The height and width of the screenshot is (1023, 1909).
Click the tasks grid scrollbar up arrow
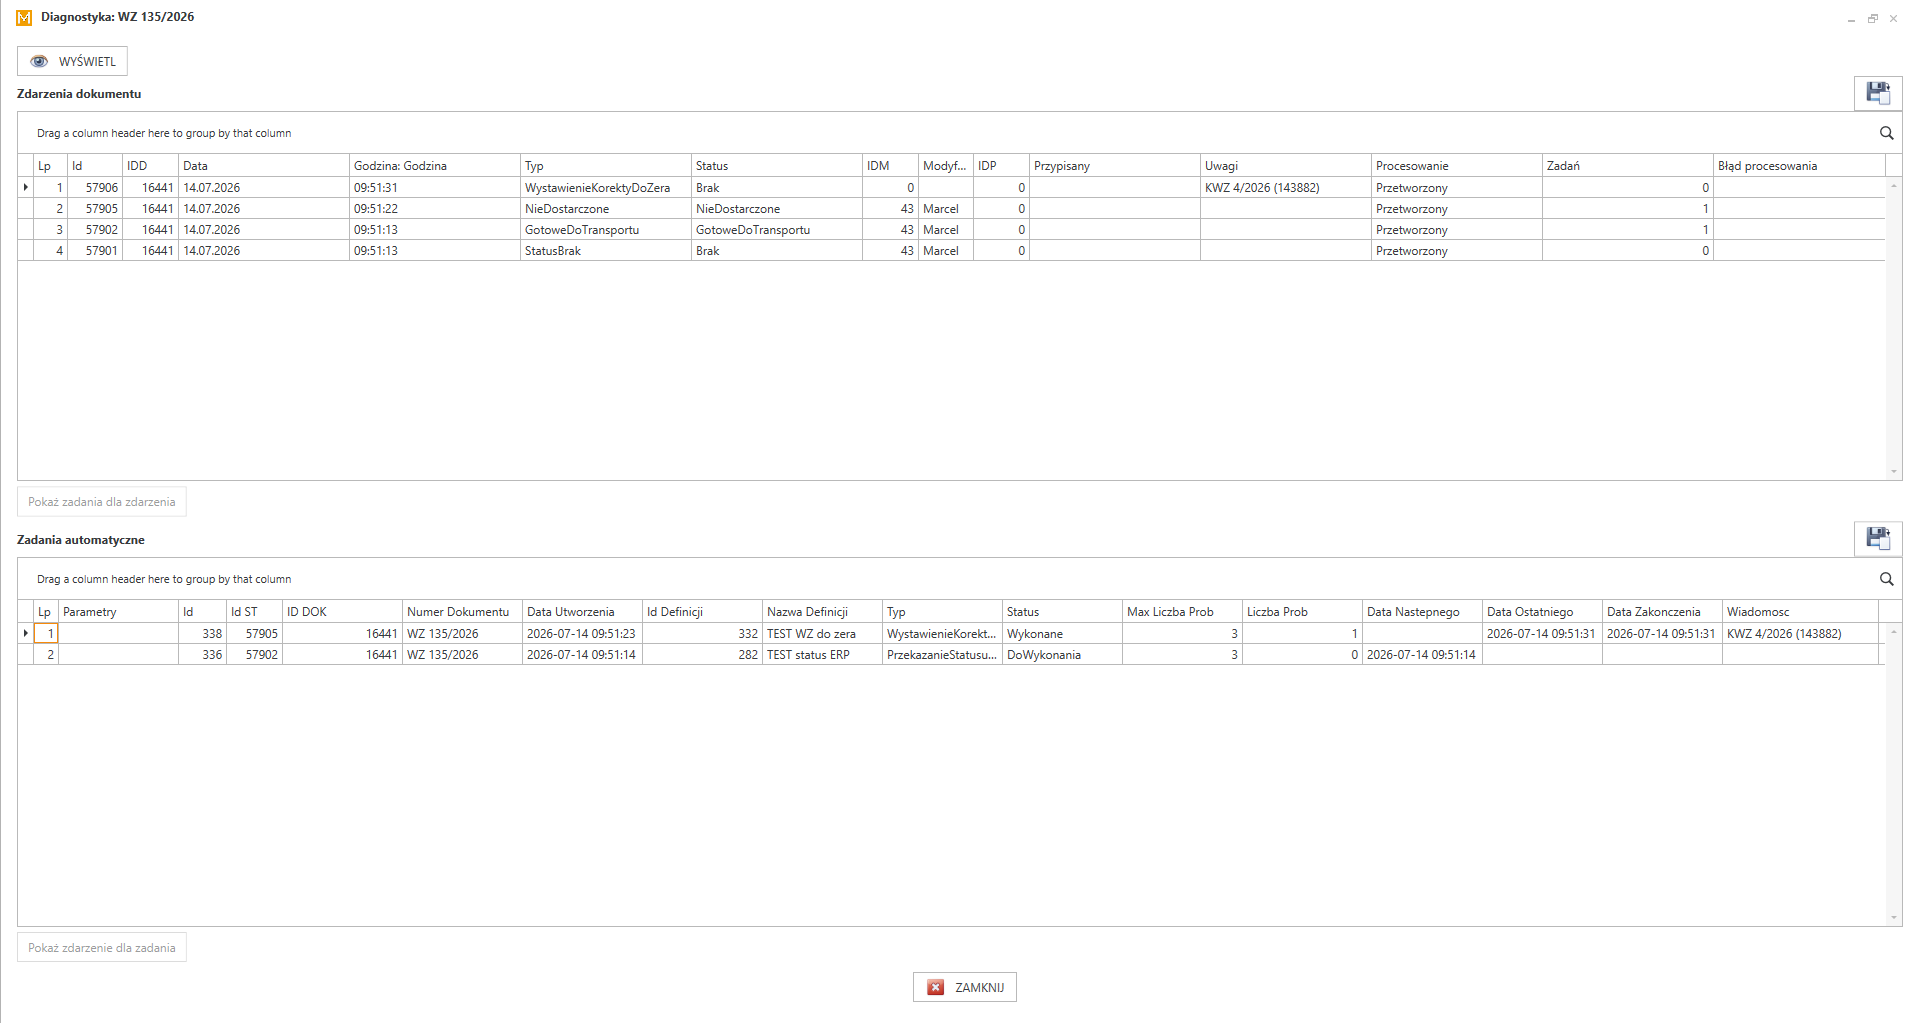1893,632
